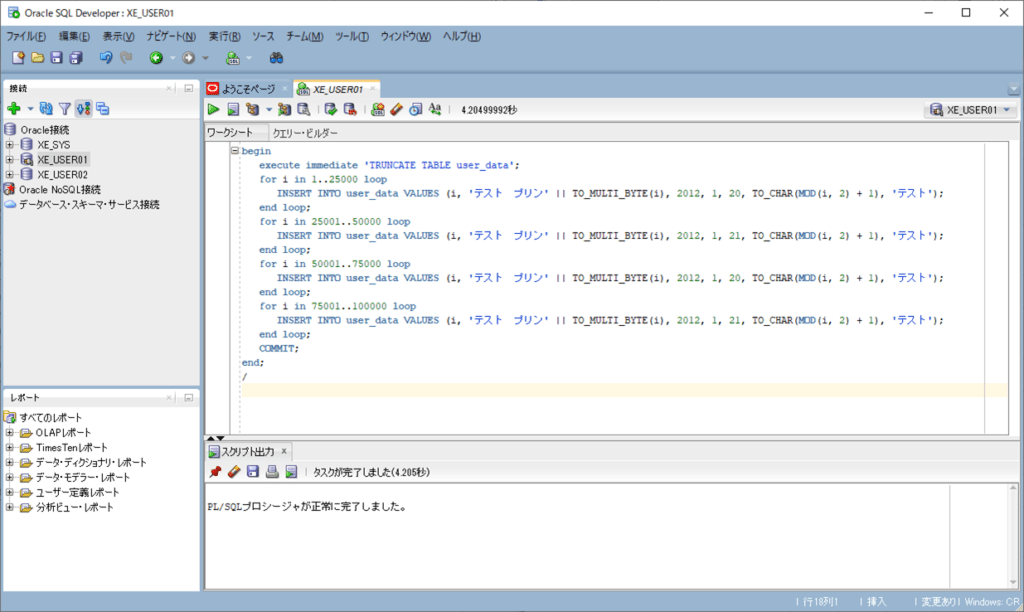The height and width of the screenshot is (612, 1024).
Task: Switch to the ようこそページ tab
Action: [248, 89]
